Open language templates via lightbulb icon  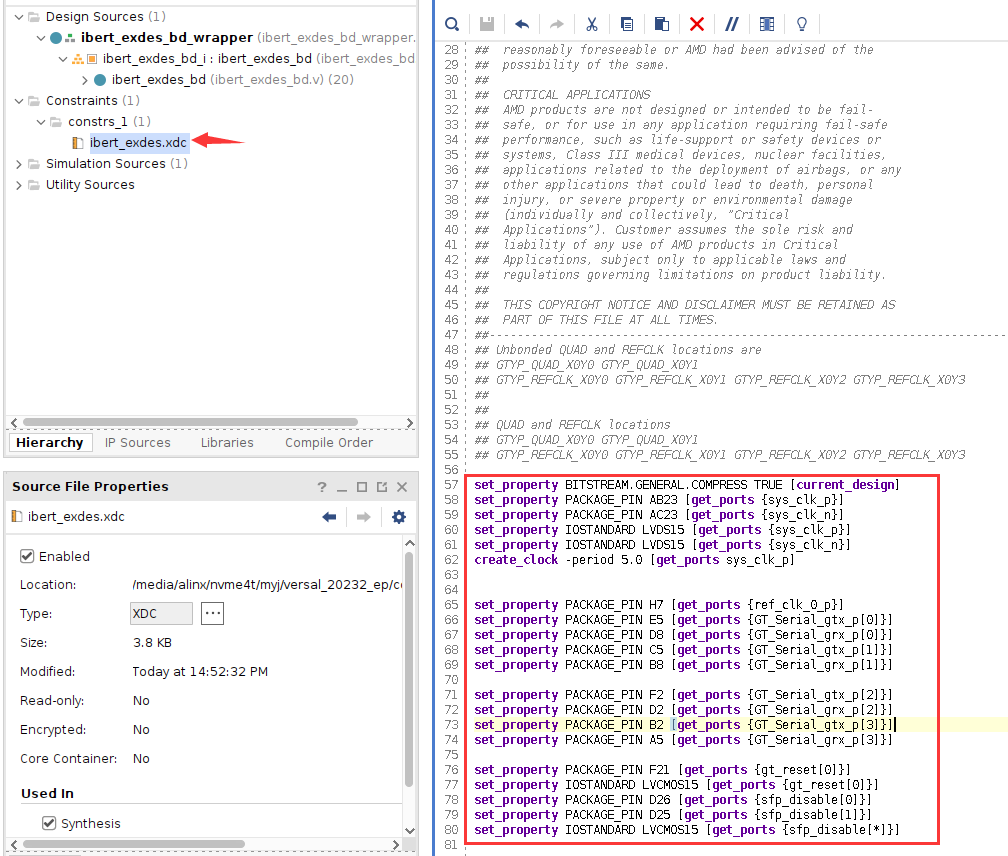click(801, 24)
